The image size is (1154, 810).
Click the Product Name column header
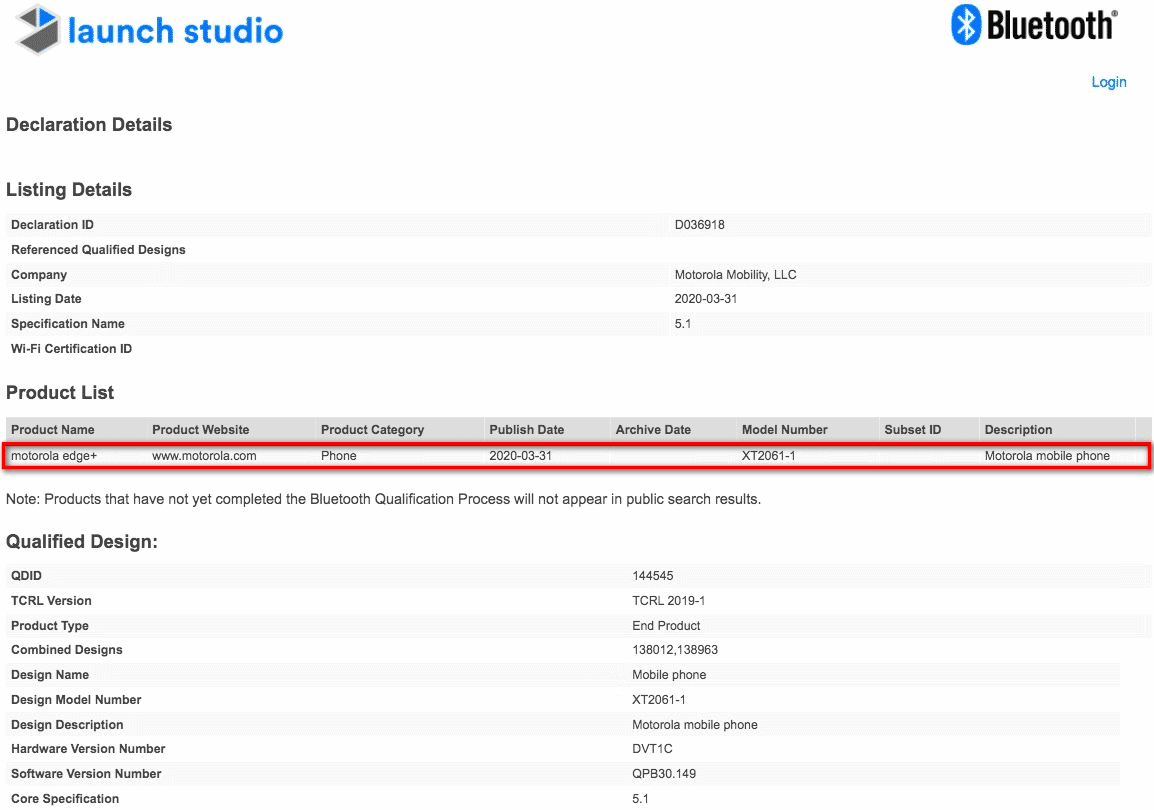(x=52, y=430)
